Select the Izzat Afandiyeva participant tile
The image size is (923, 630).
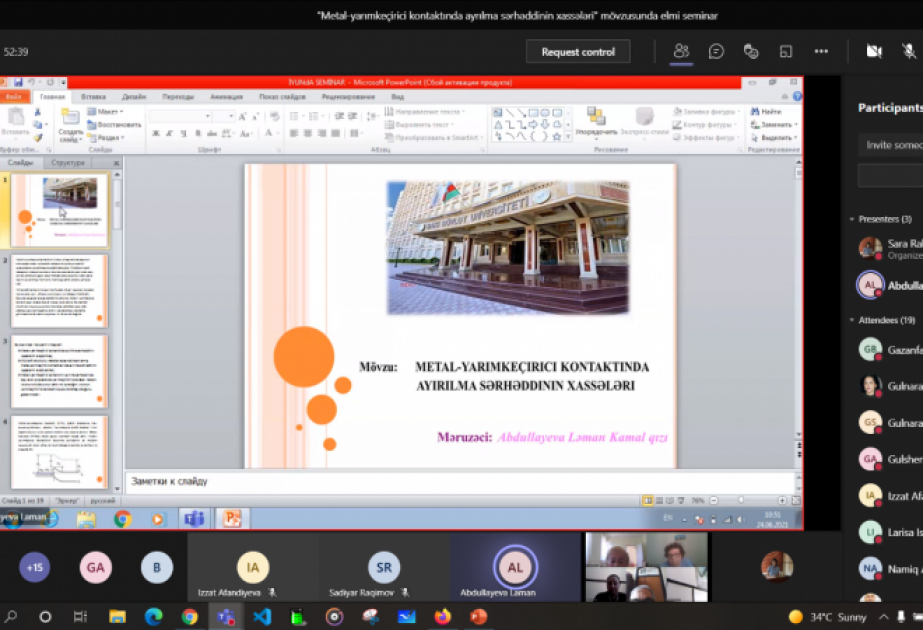[x=253, y=568]
